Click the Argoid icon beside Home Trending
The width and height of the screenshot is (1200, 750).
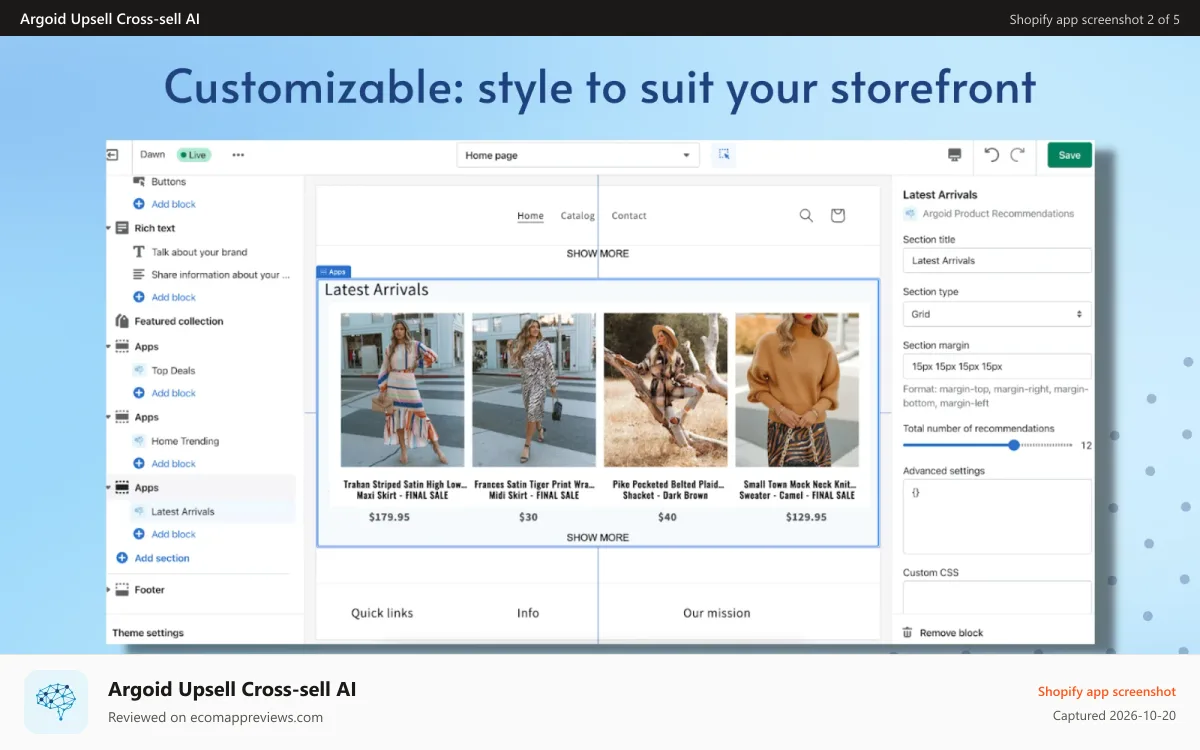(x=139, y=441)
